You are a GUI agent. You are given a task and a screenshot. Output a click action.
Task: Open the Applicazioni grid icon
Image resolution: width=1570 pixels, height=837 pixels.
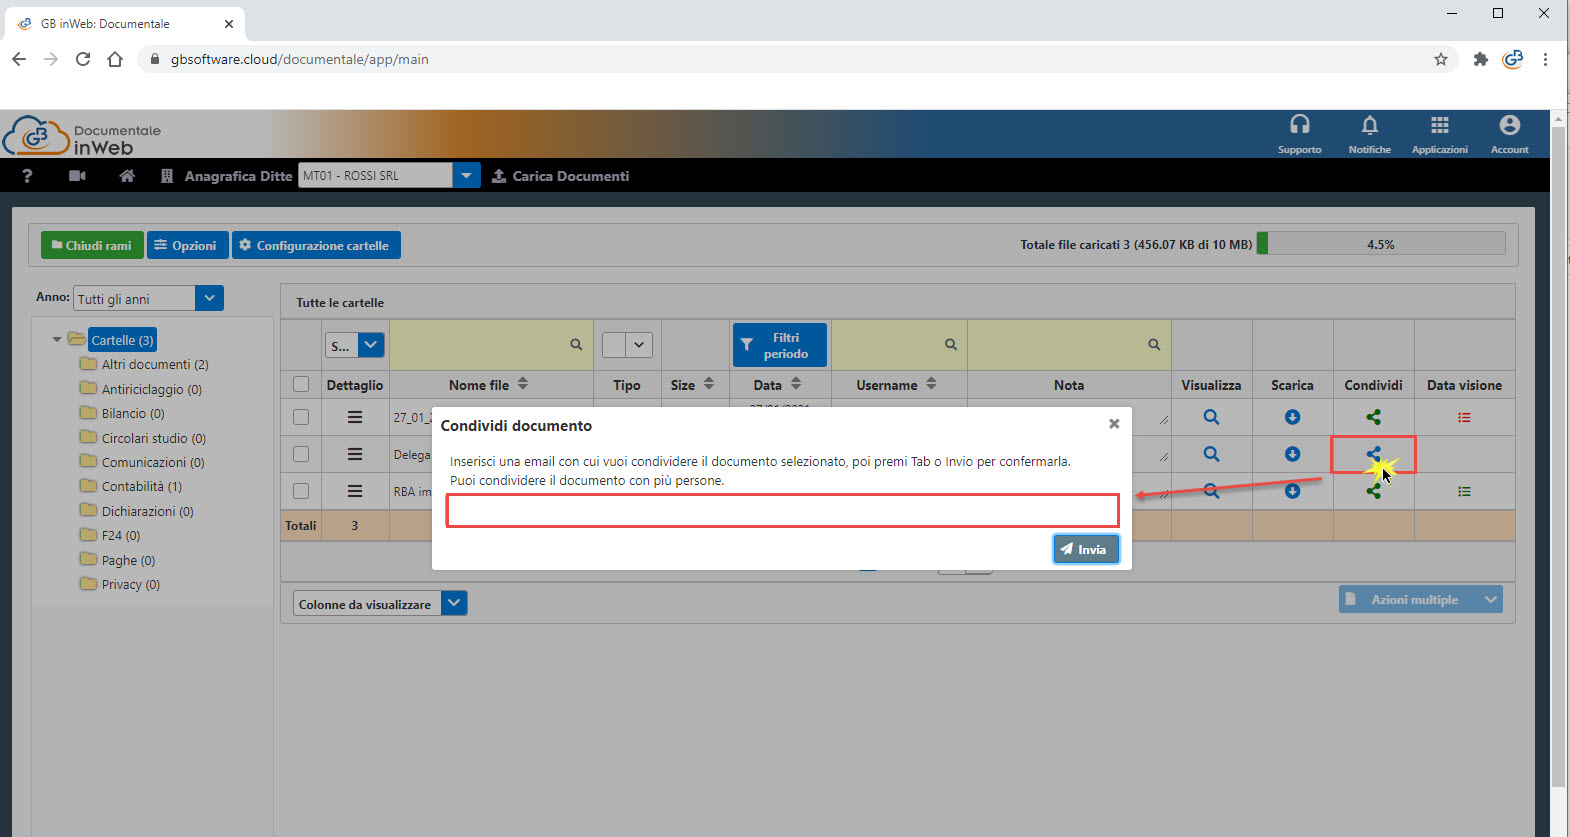pyautogui.click(x=1439, y=125)
